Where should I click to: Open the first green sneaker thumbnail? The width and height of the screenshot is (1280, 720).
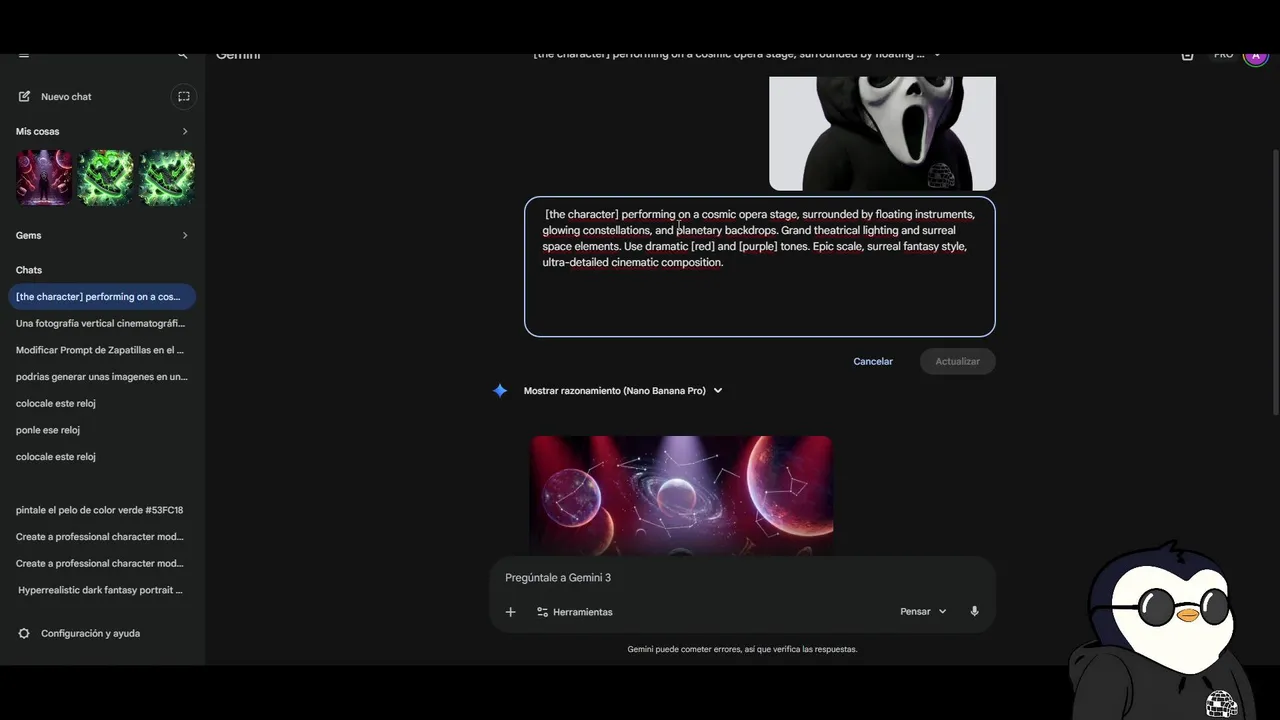[105, 178]
